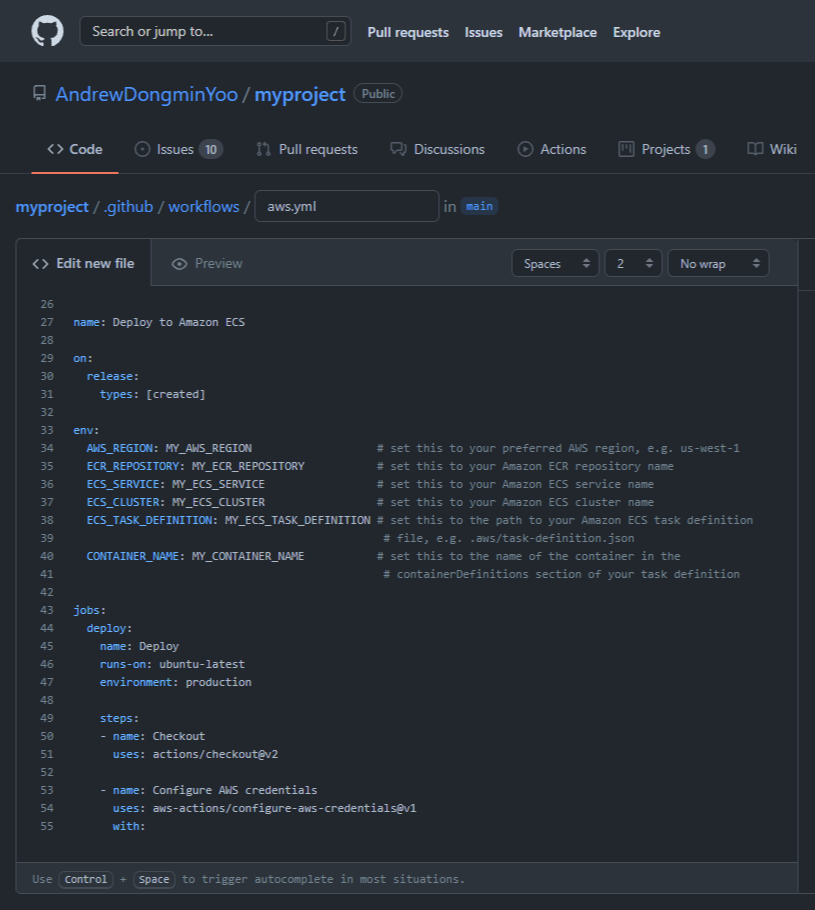Switch to the Wiki tab
815x910 pixels.
[x=771, y=149]
